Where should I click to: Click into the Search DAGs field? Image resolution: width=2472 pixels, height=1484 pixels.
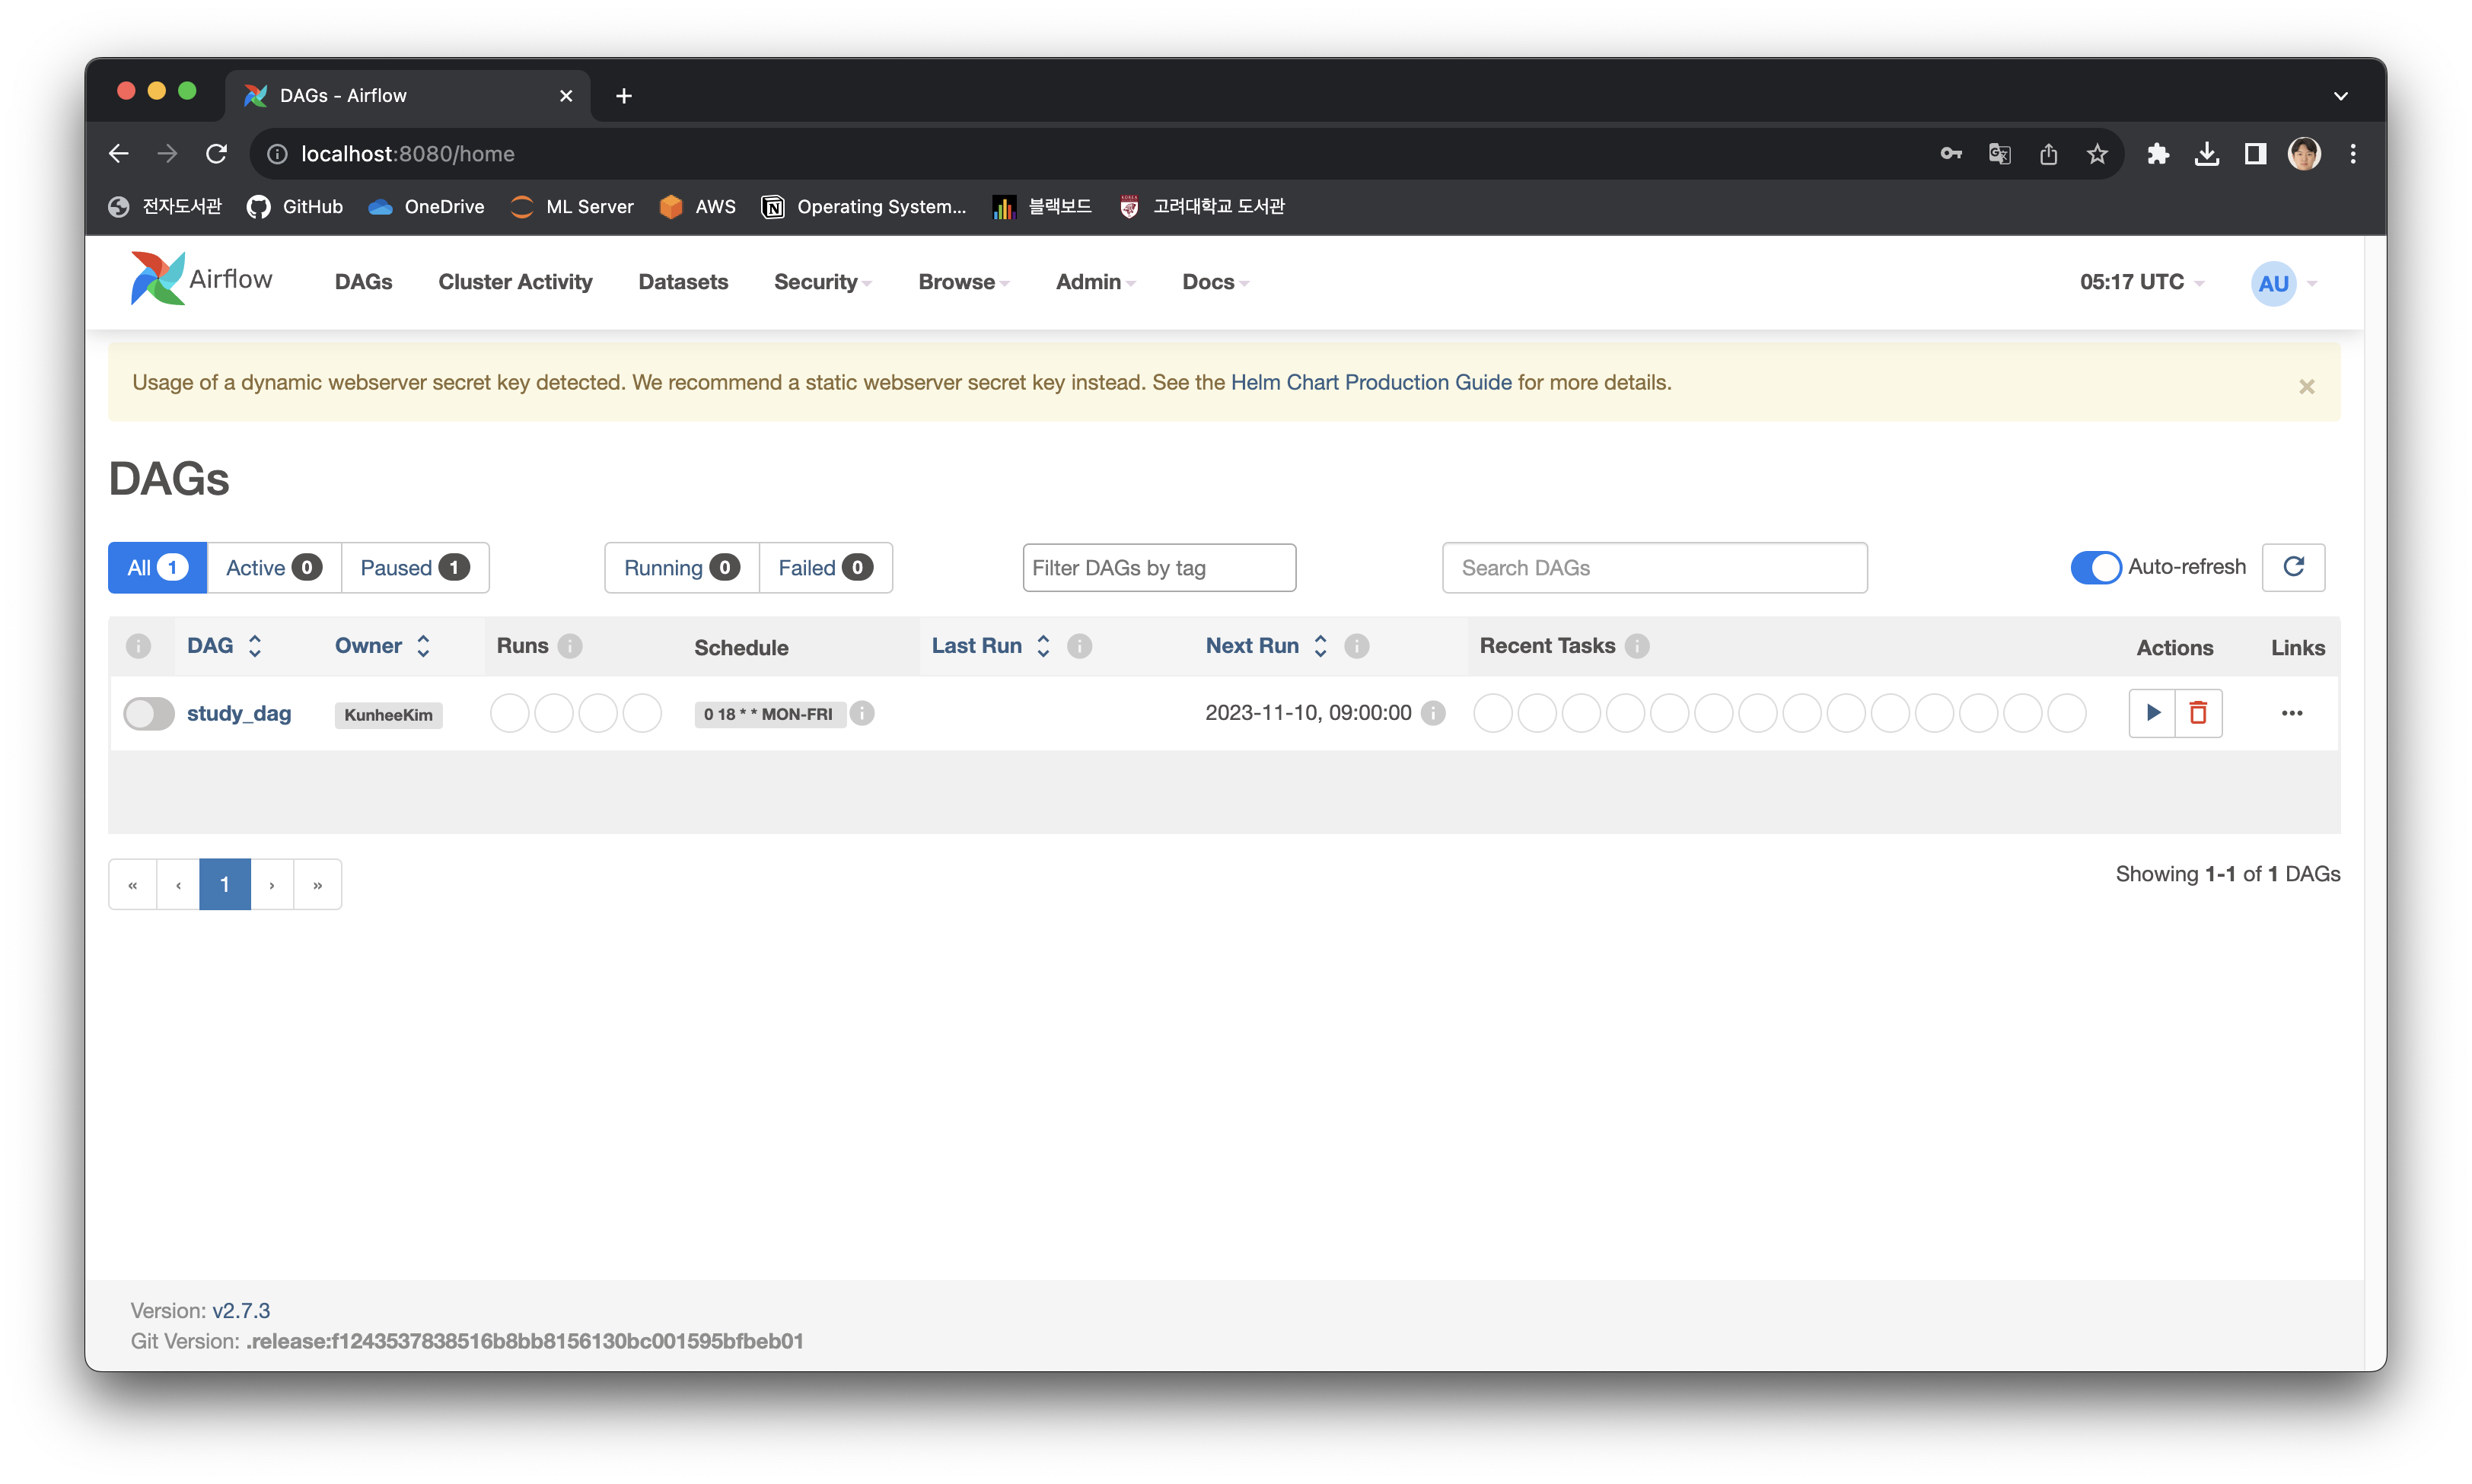click(x=1654, y=567)
